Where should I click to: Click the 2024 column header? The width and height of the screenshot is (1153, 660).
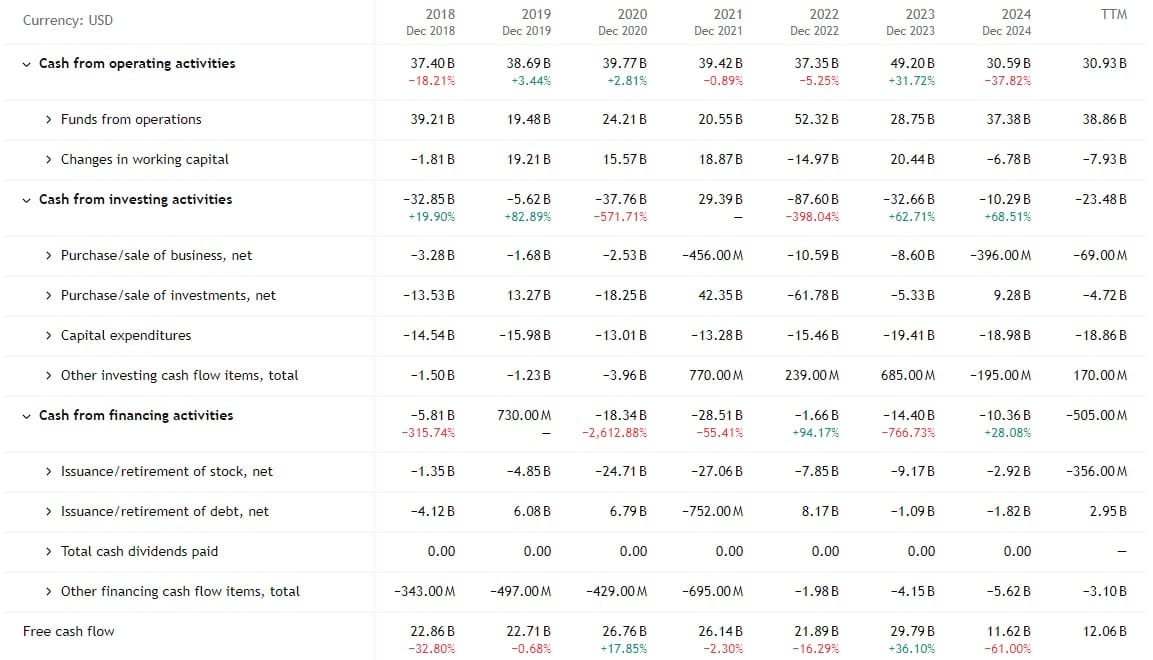[1007, 22]
